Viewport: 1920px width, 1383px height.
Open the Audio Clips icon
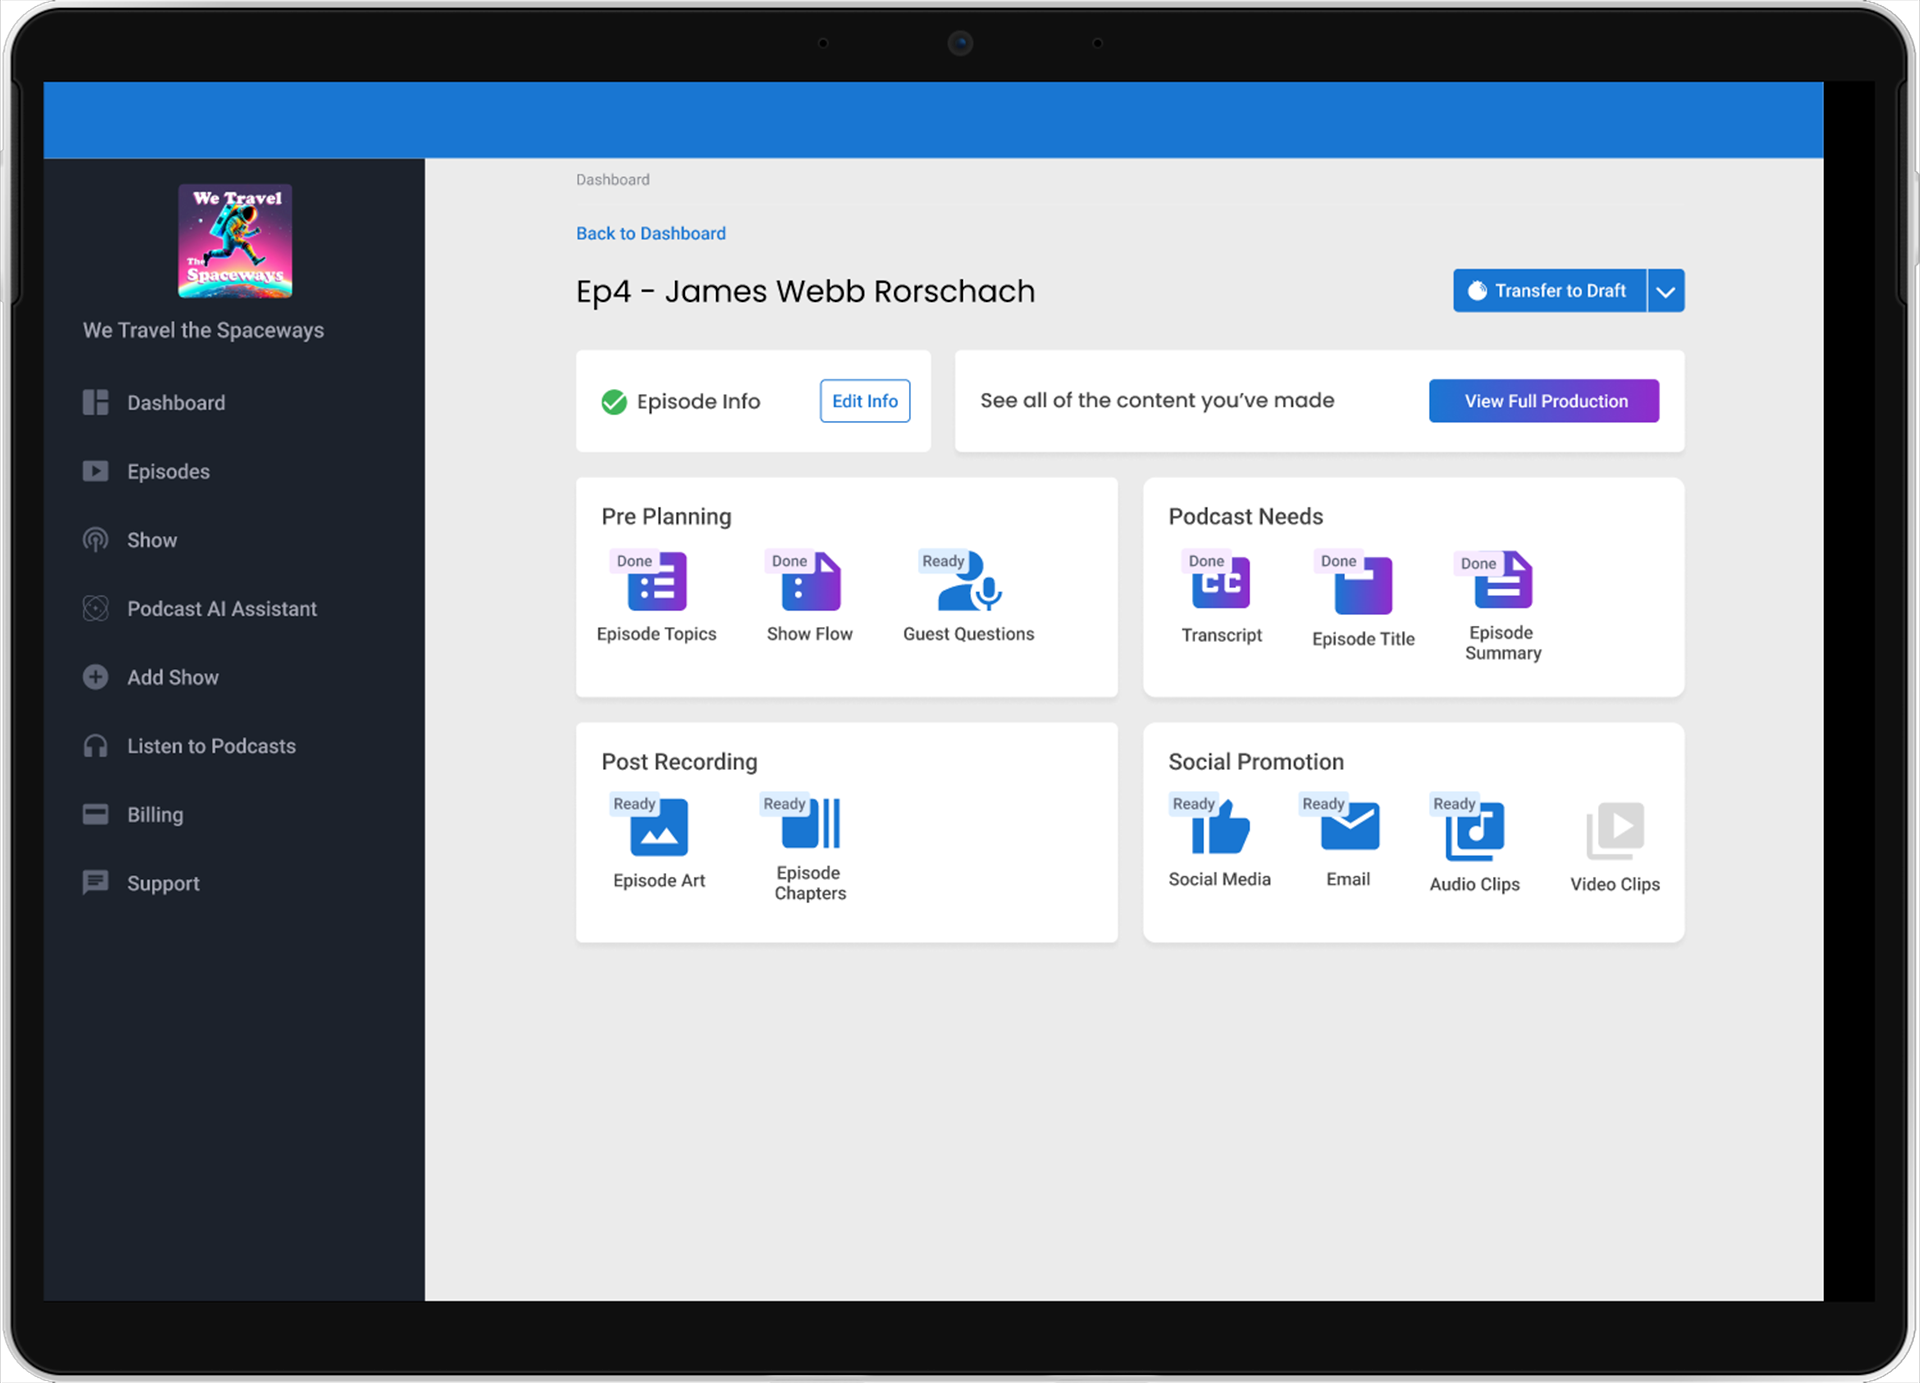[x=1474, y=831]
